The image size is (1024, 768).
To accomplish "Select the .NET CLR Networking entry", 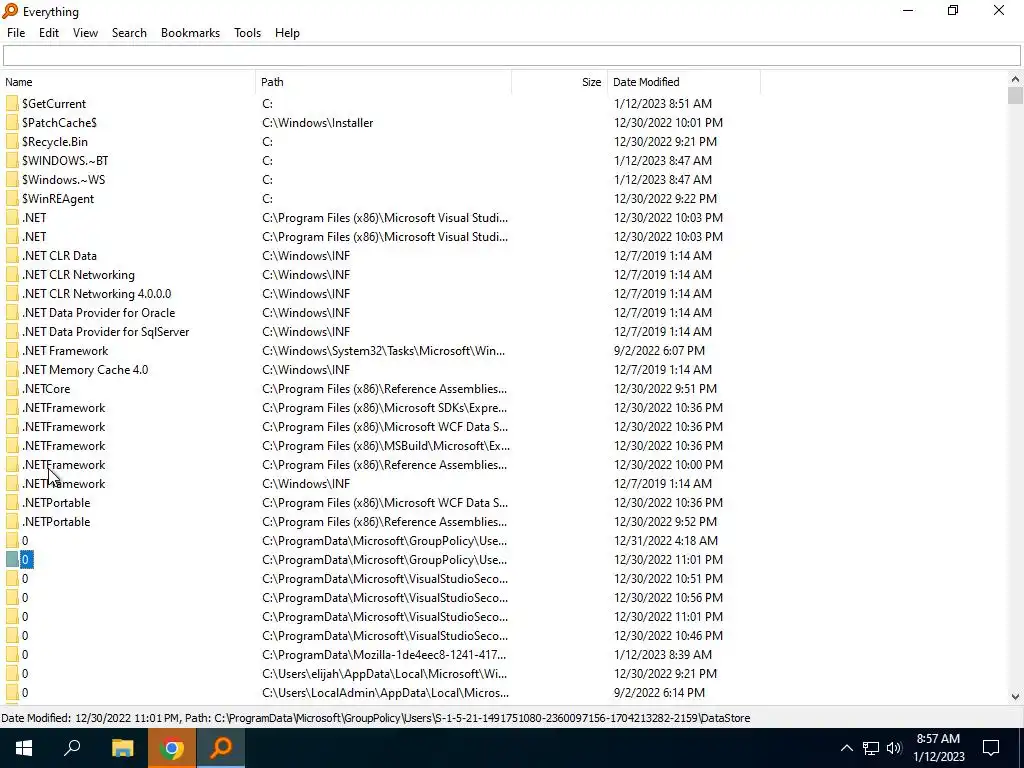I will click(78, 274).
